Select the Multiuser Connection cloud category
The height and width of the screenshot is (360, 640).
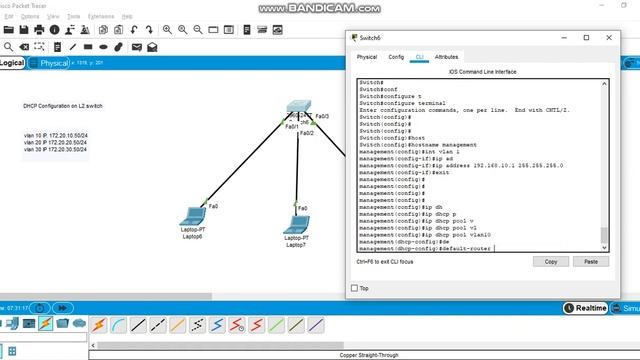(x=79, y=324)
